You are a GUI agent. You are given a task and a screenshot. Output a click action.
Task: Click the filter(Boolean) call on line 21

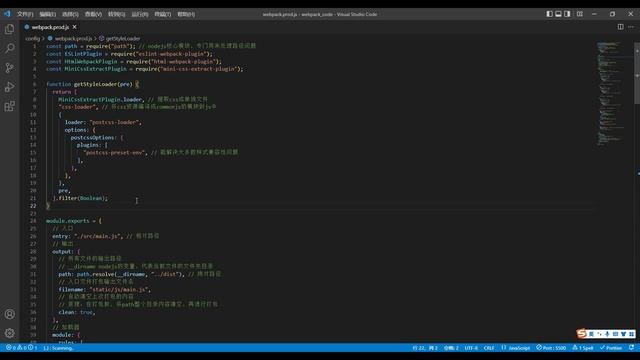82,198
